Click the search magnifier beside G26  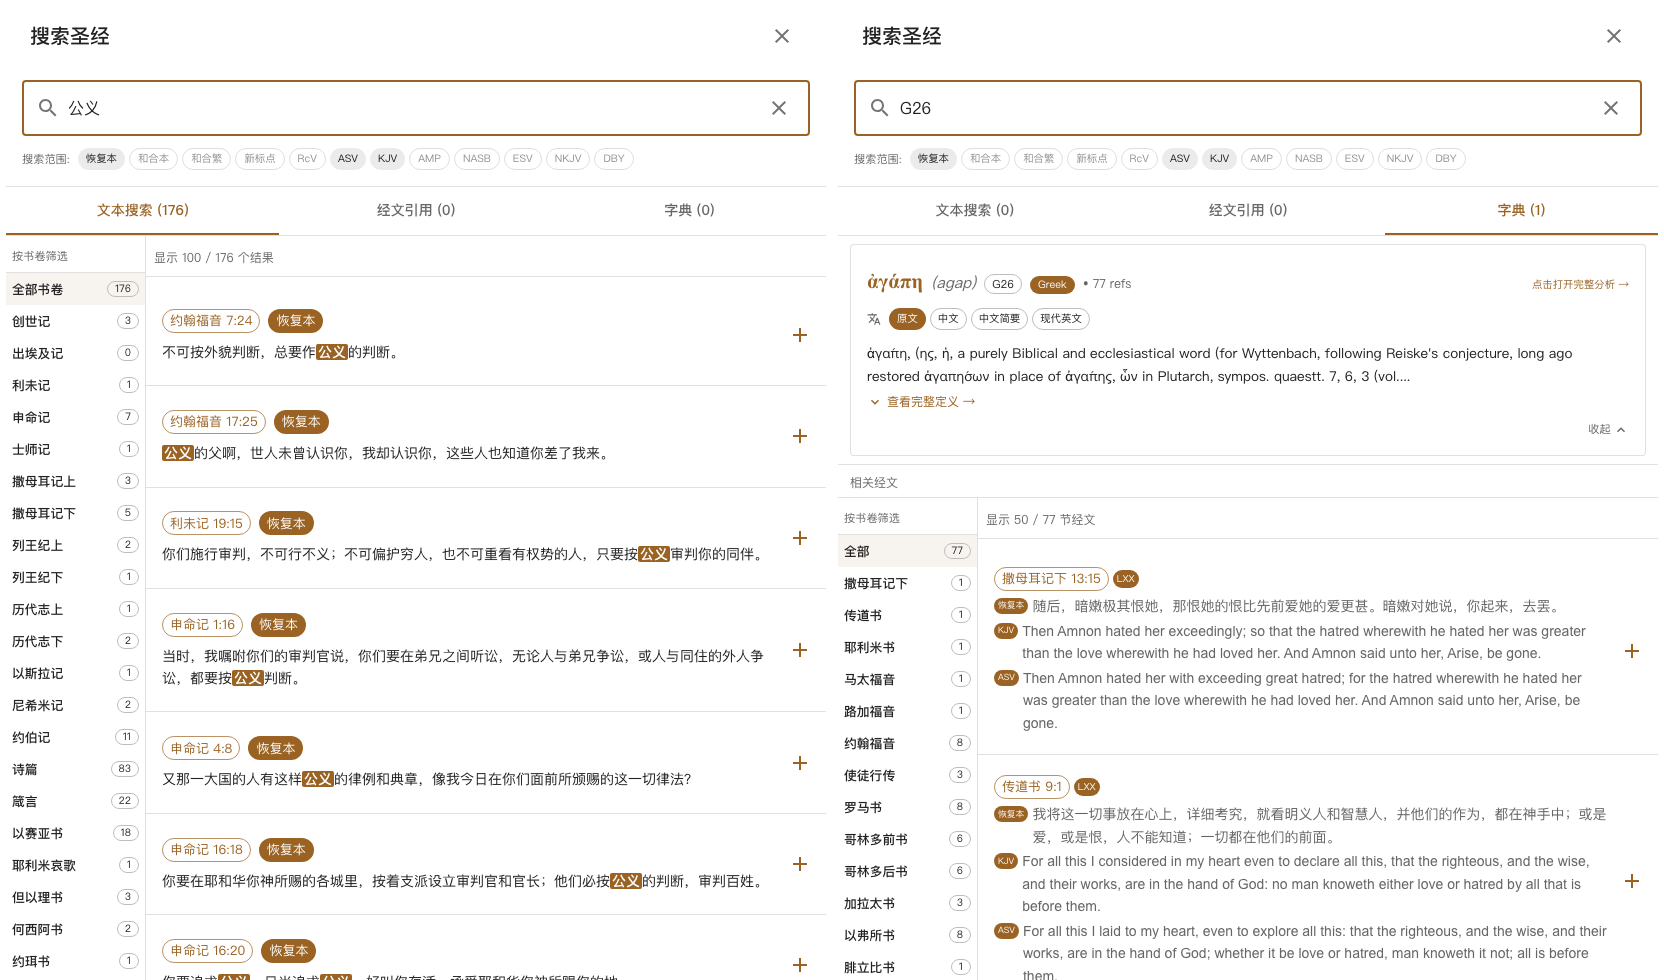[879, 107]
